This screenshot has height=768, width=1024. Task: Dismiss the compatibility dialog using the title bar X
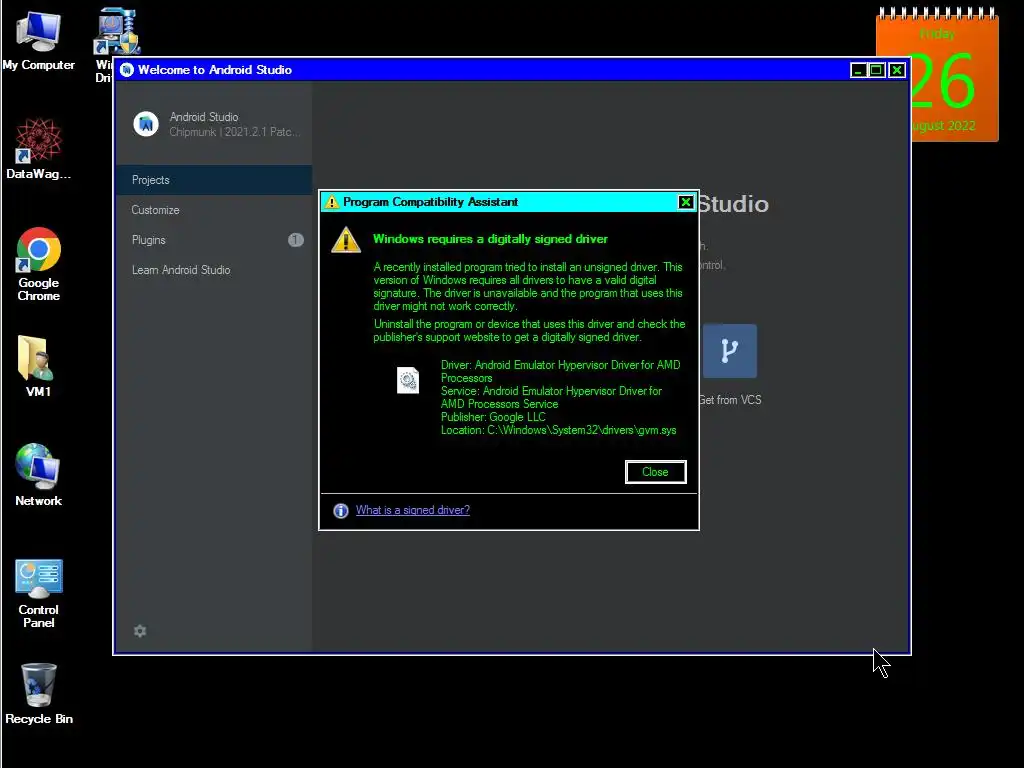pos(686,202)
